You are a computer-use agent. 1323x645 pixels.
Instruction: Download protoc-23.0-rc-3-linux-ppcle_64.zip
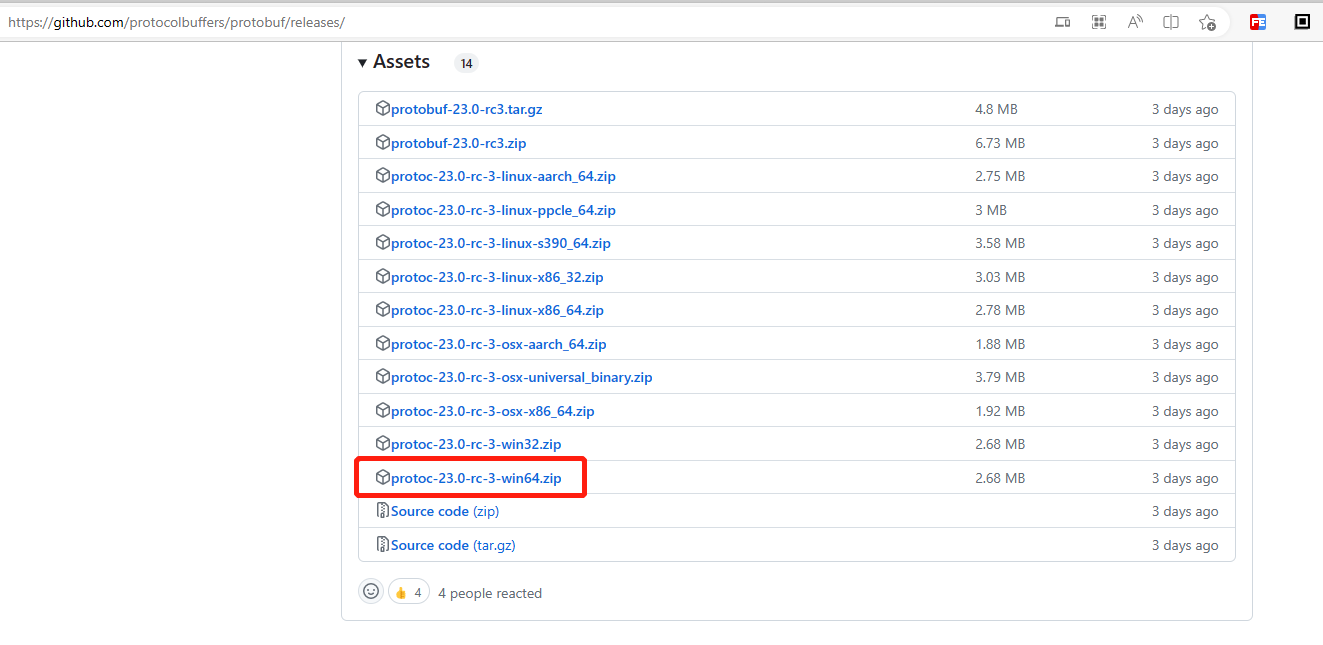coord(504,210)
